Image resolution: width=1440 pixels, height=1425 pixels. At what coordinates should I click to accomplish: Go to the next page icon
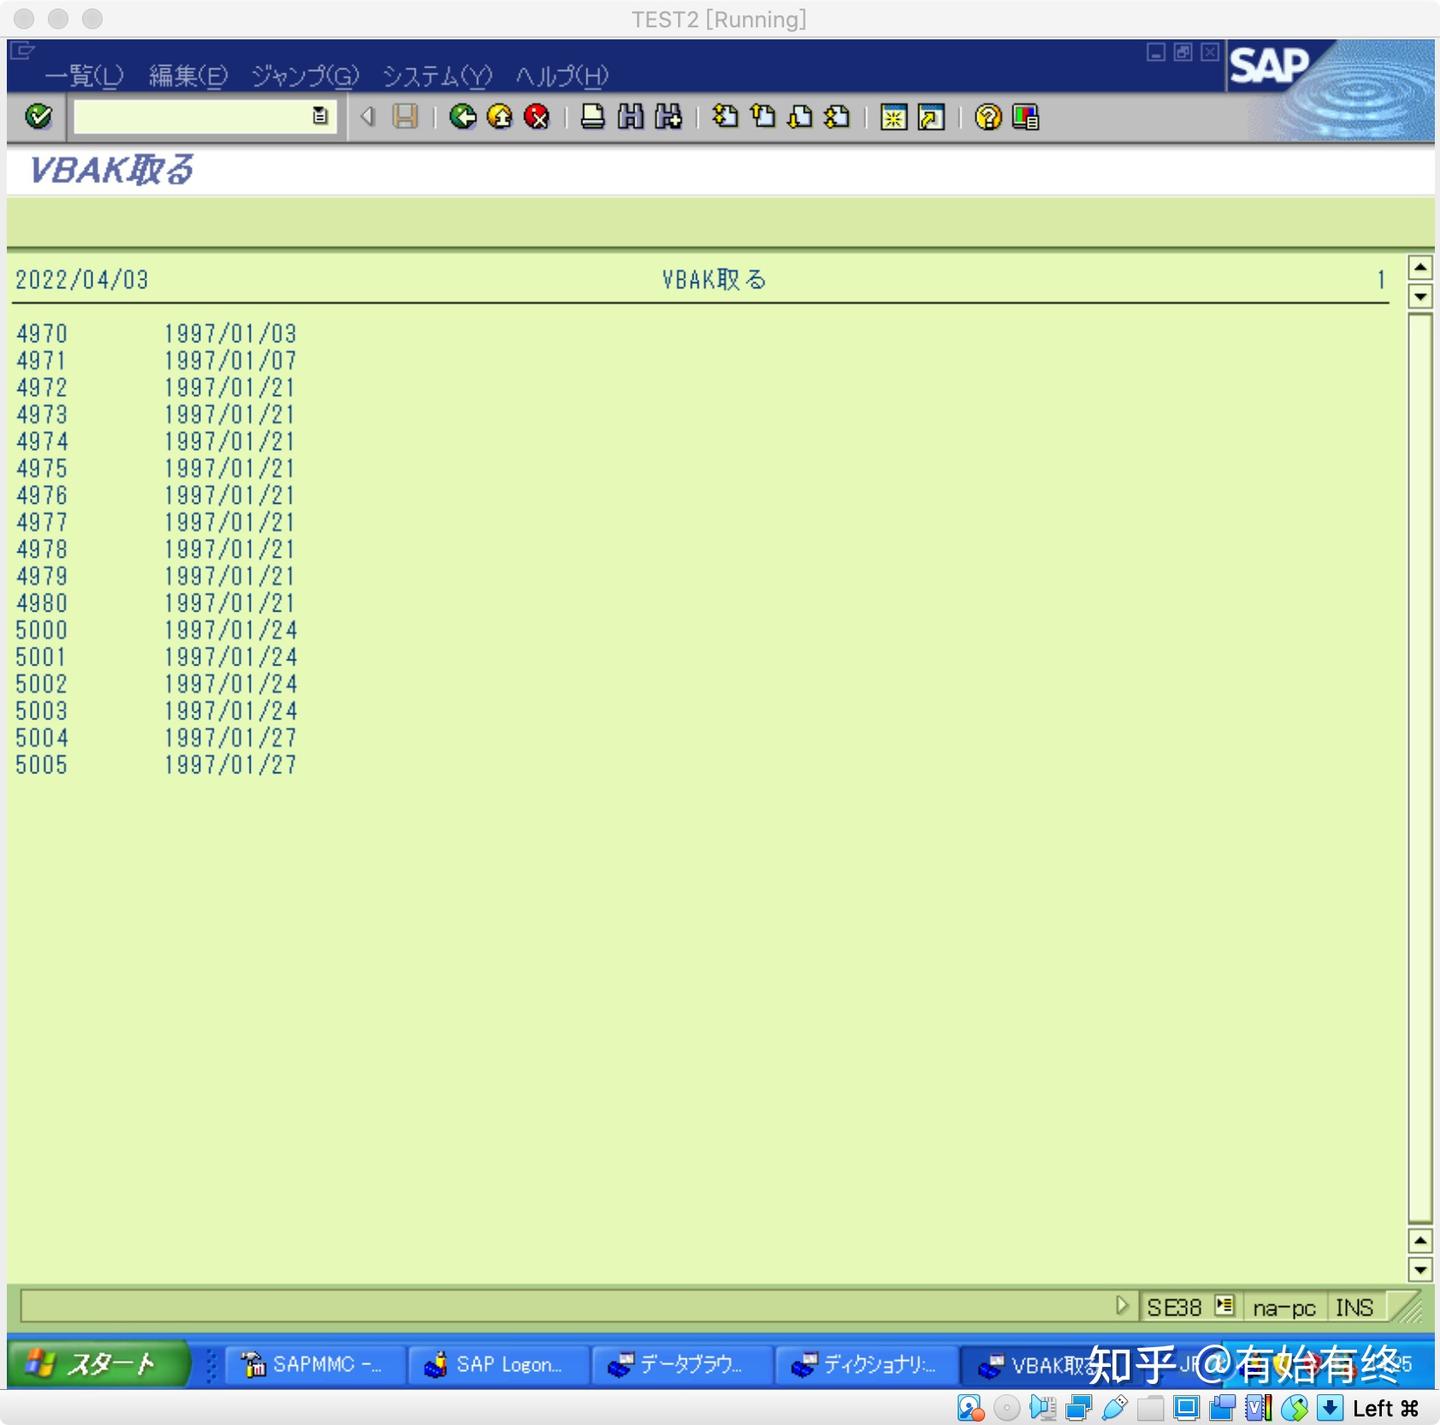click(800, 117)
